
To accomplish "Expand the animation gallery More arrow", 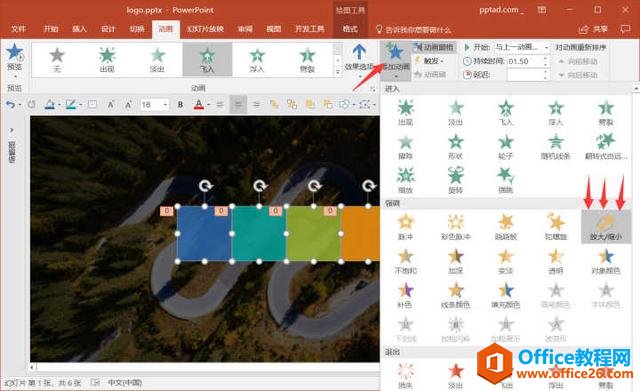I will [337, 72].
